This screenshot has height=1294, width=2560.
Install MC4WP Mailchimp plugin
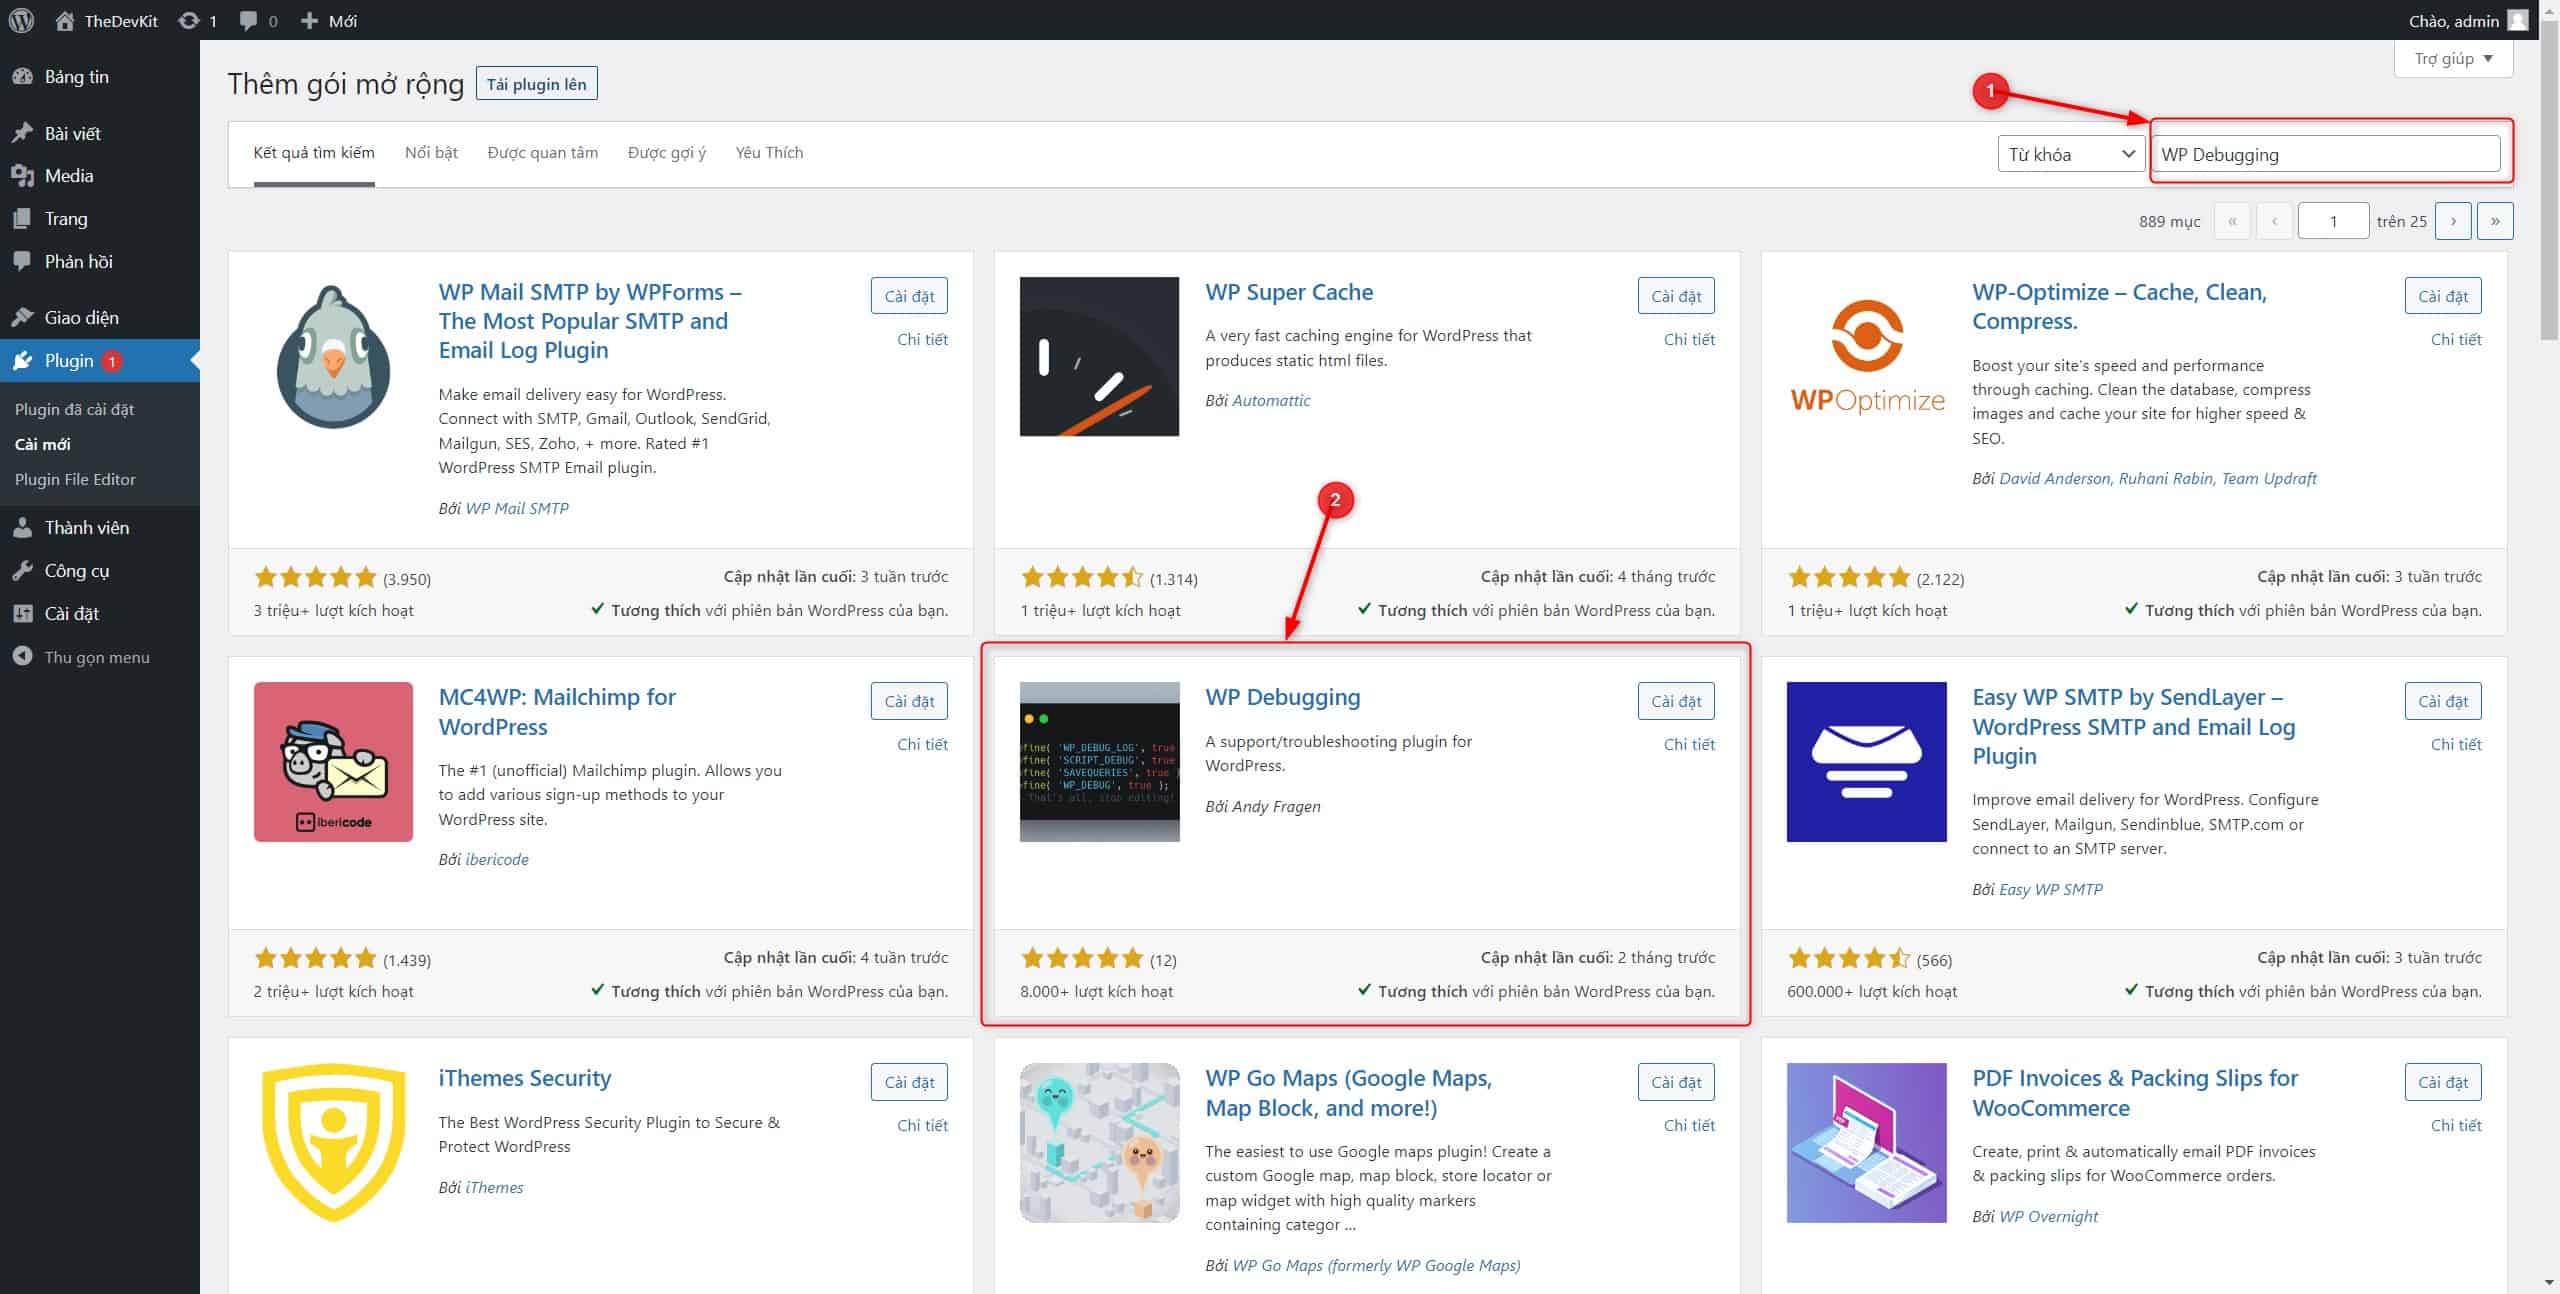pos(909,701)
